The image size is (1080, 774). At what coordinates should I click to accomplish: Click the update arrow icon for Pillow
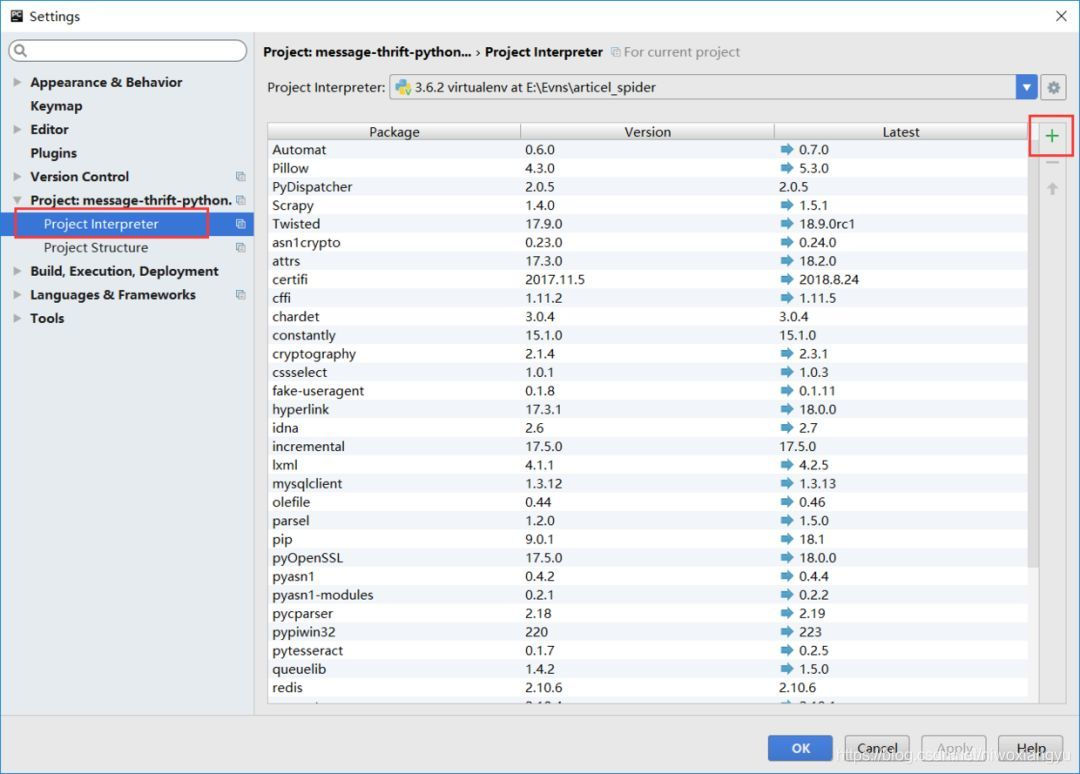click(x=787, y=167)
